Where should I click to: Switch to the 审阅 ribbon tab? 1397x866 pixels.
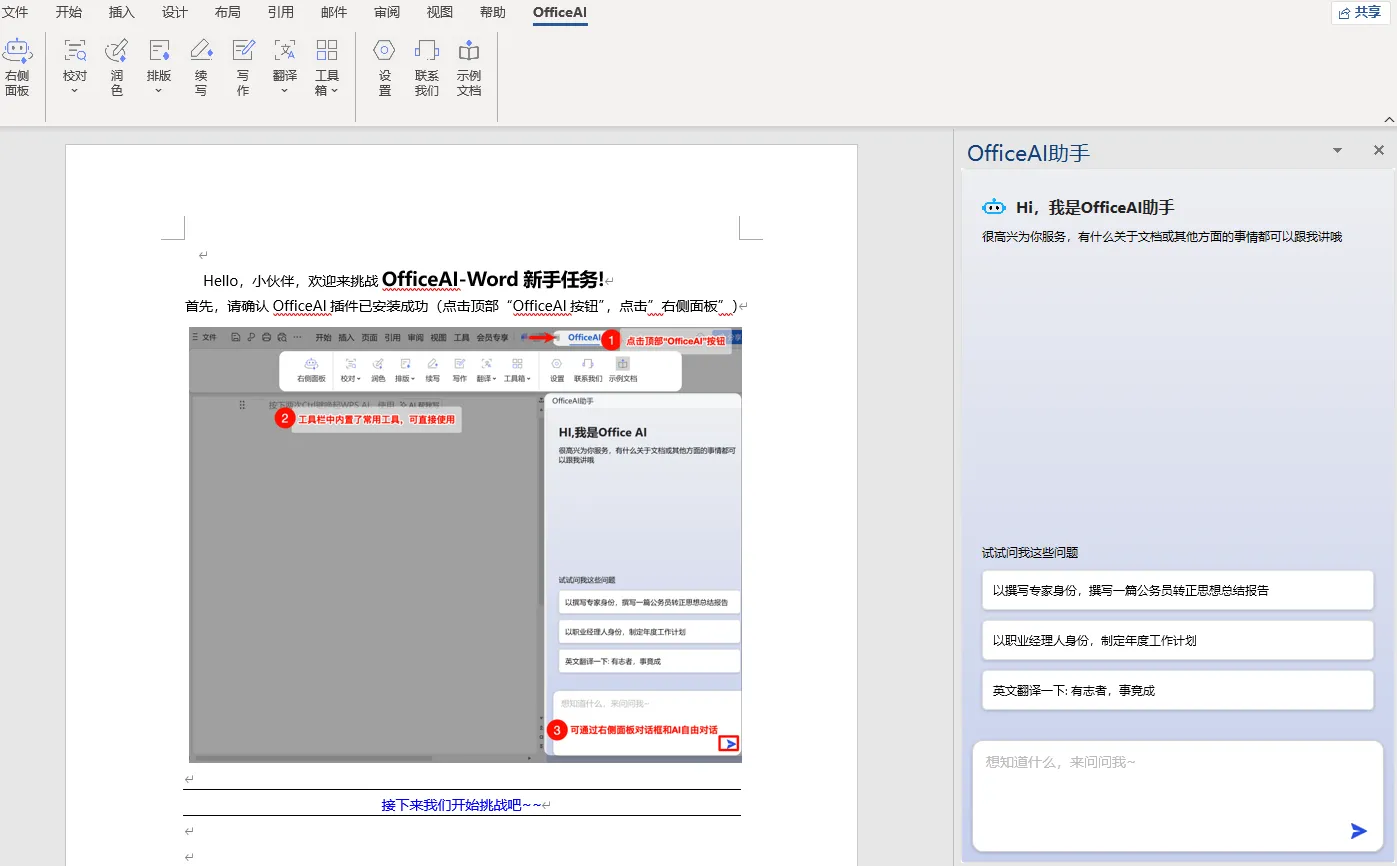[x=386, y=13]
